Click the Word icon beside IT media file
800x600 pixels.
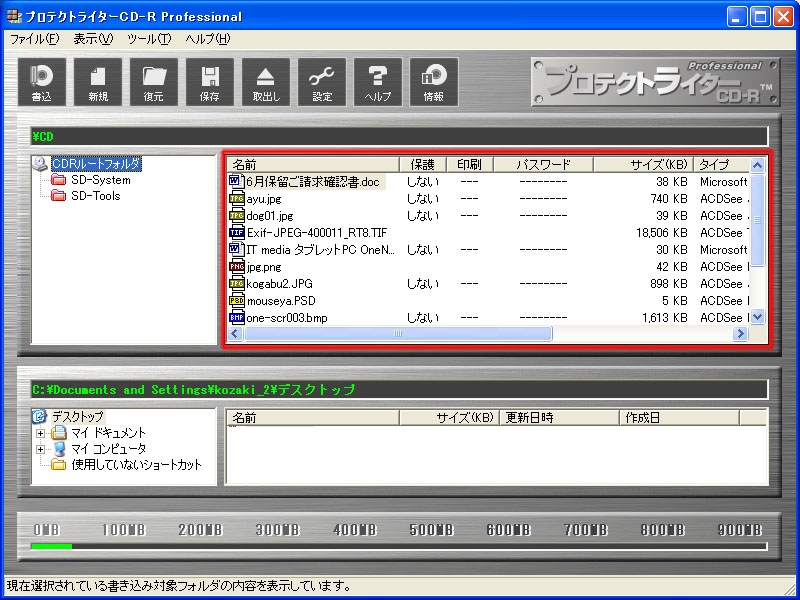[x=236, y=249]
